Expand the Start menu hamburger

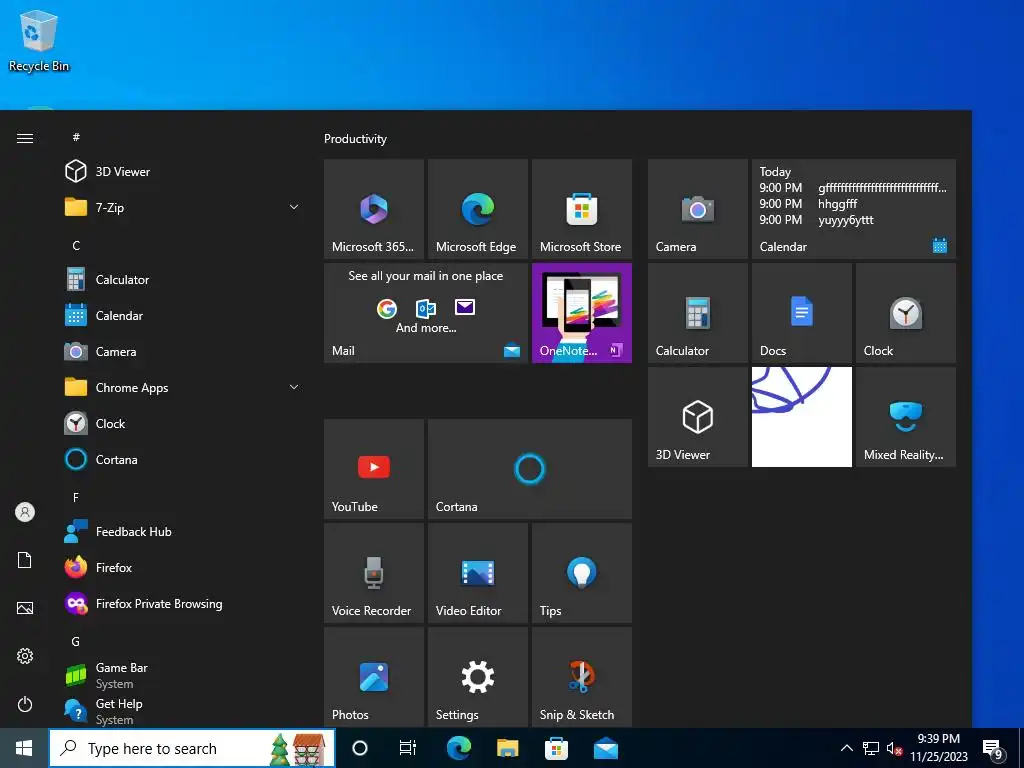tap(25, 138)
